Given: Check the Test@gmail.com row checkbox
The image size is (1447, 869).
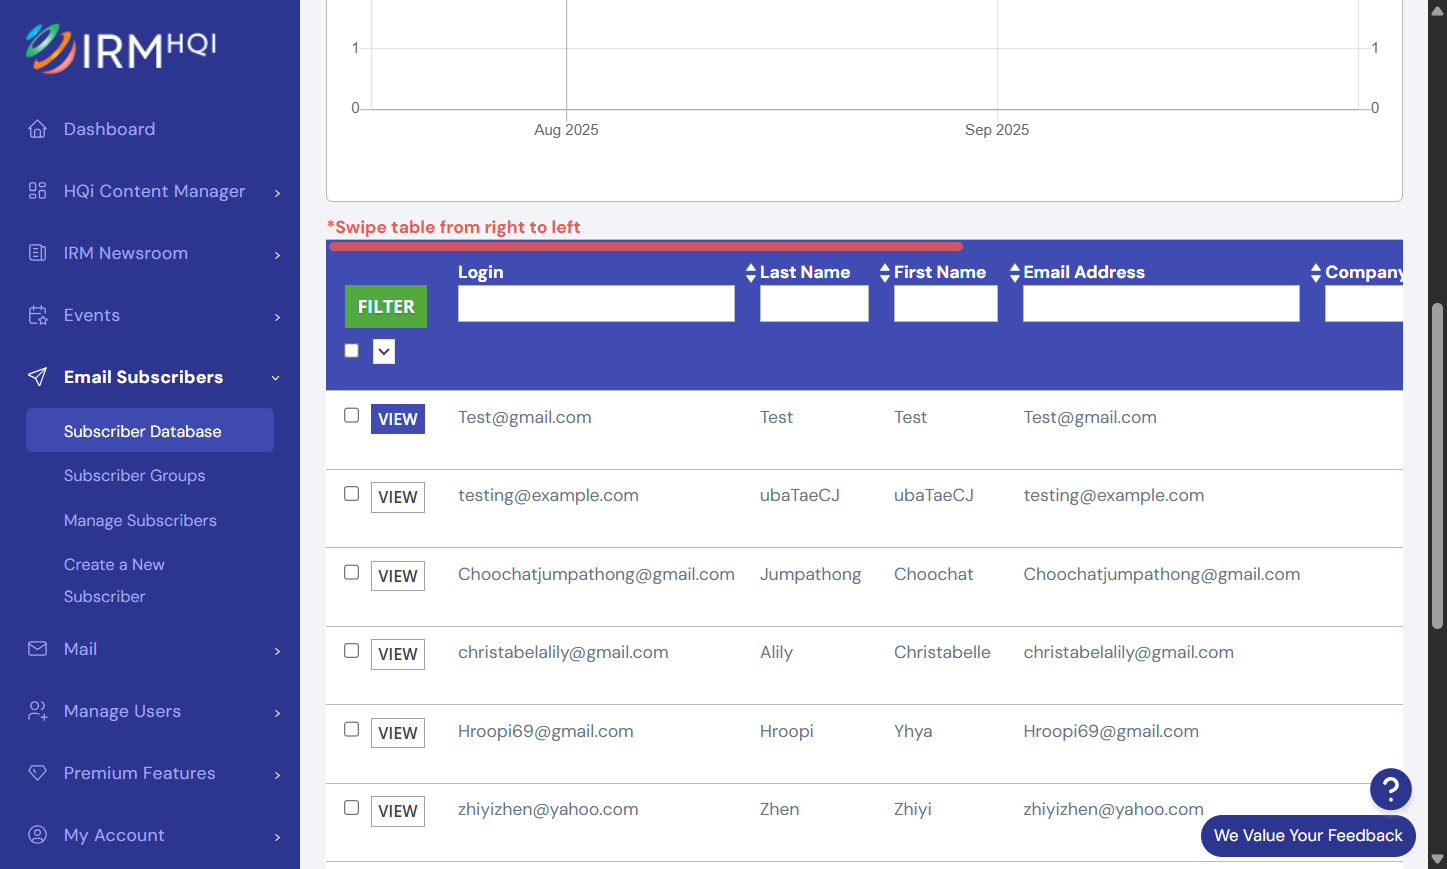Looking at the screenshot, I should (x=351, y=415).
